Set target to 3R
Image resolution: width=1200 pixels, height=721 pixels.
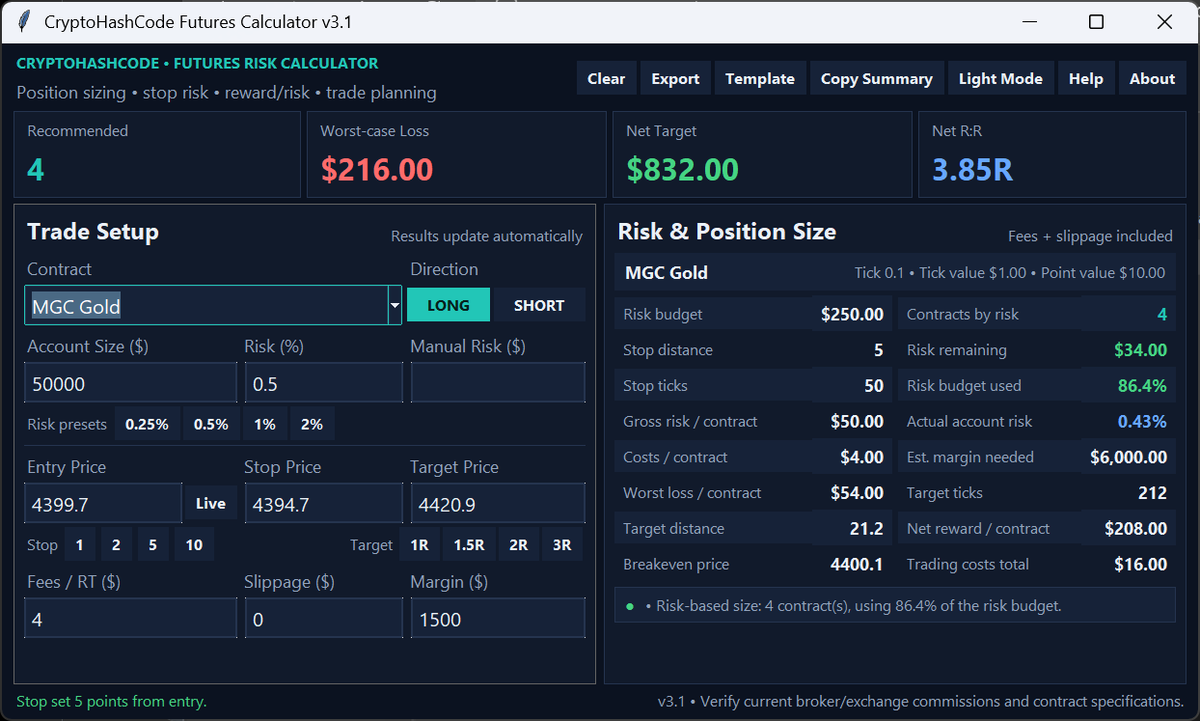(562, 545)
